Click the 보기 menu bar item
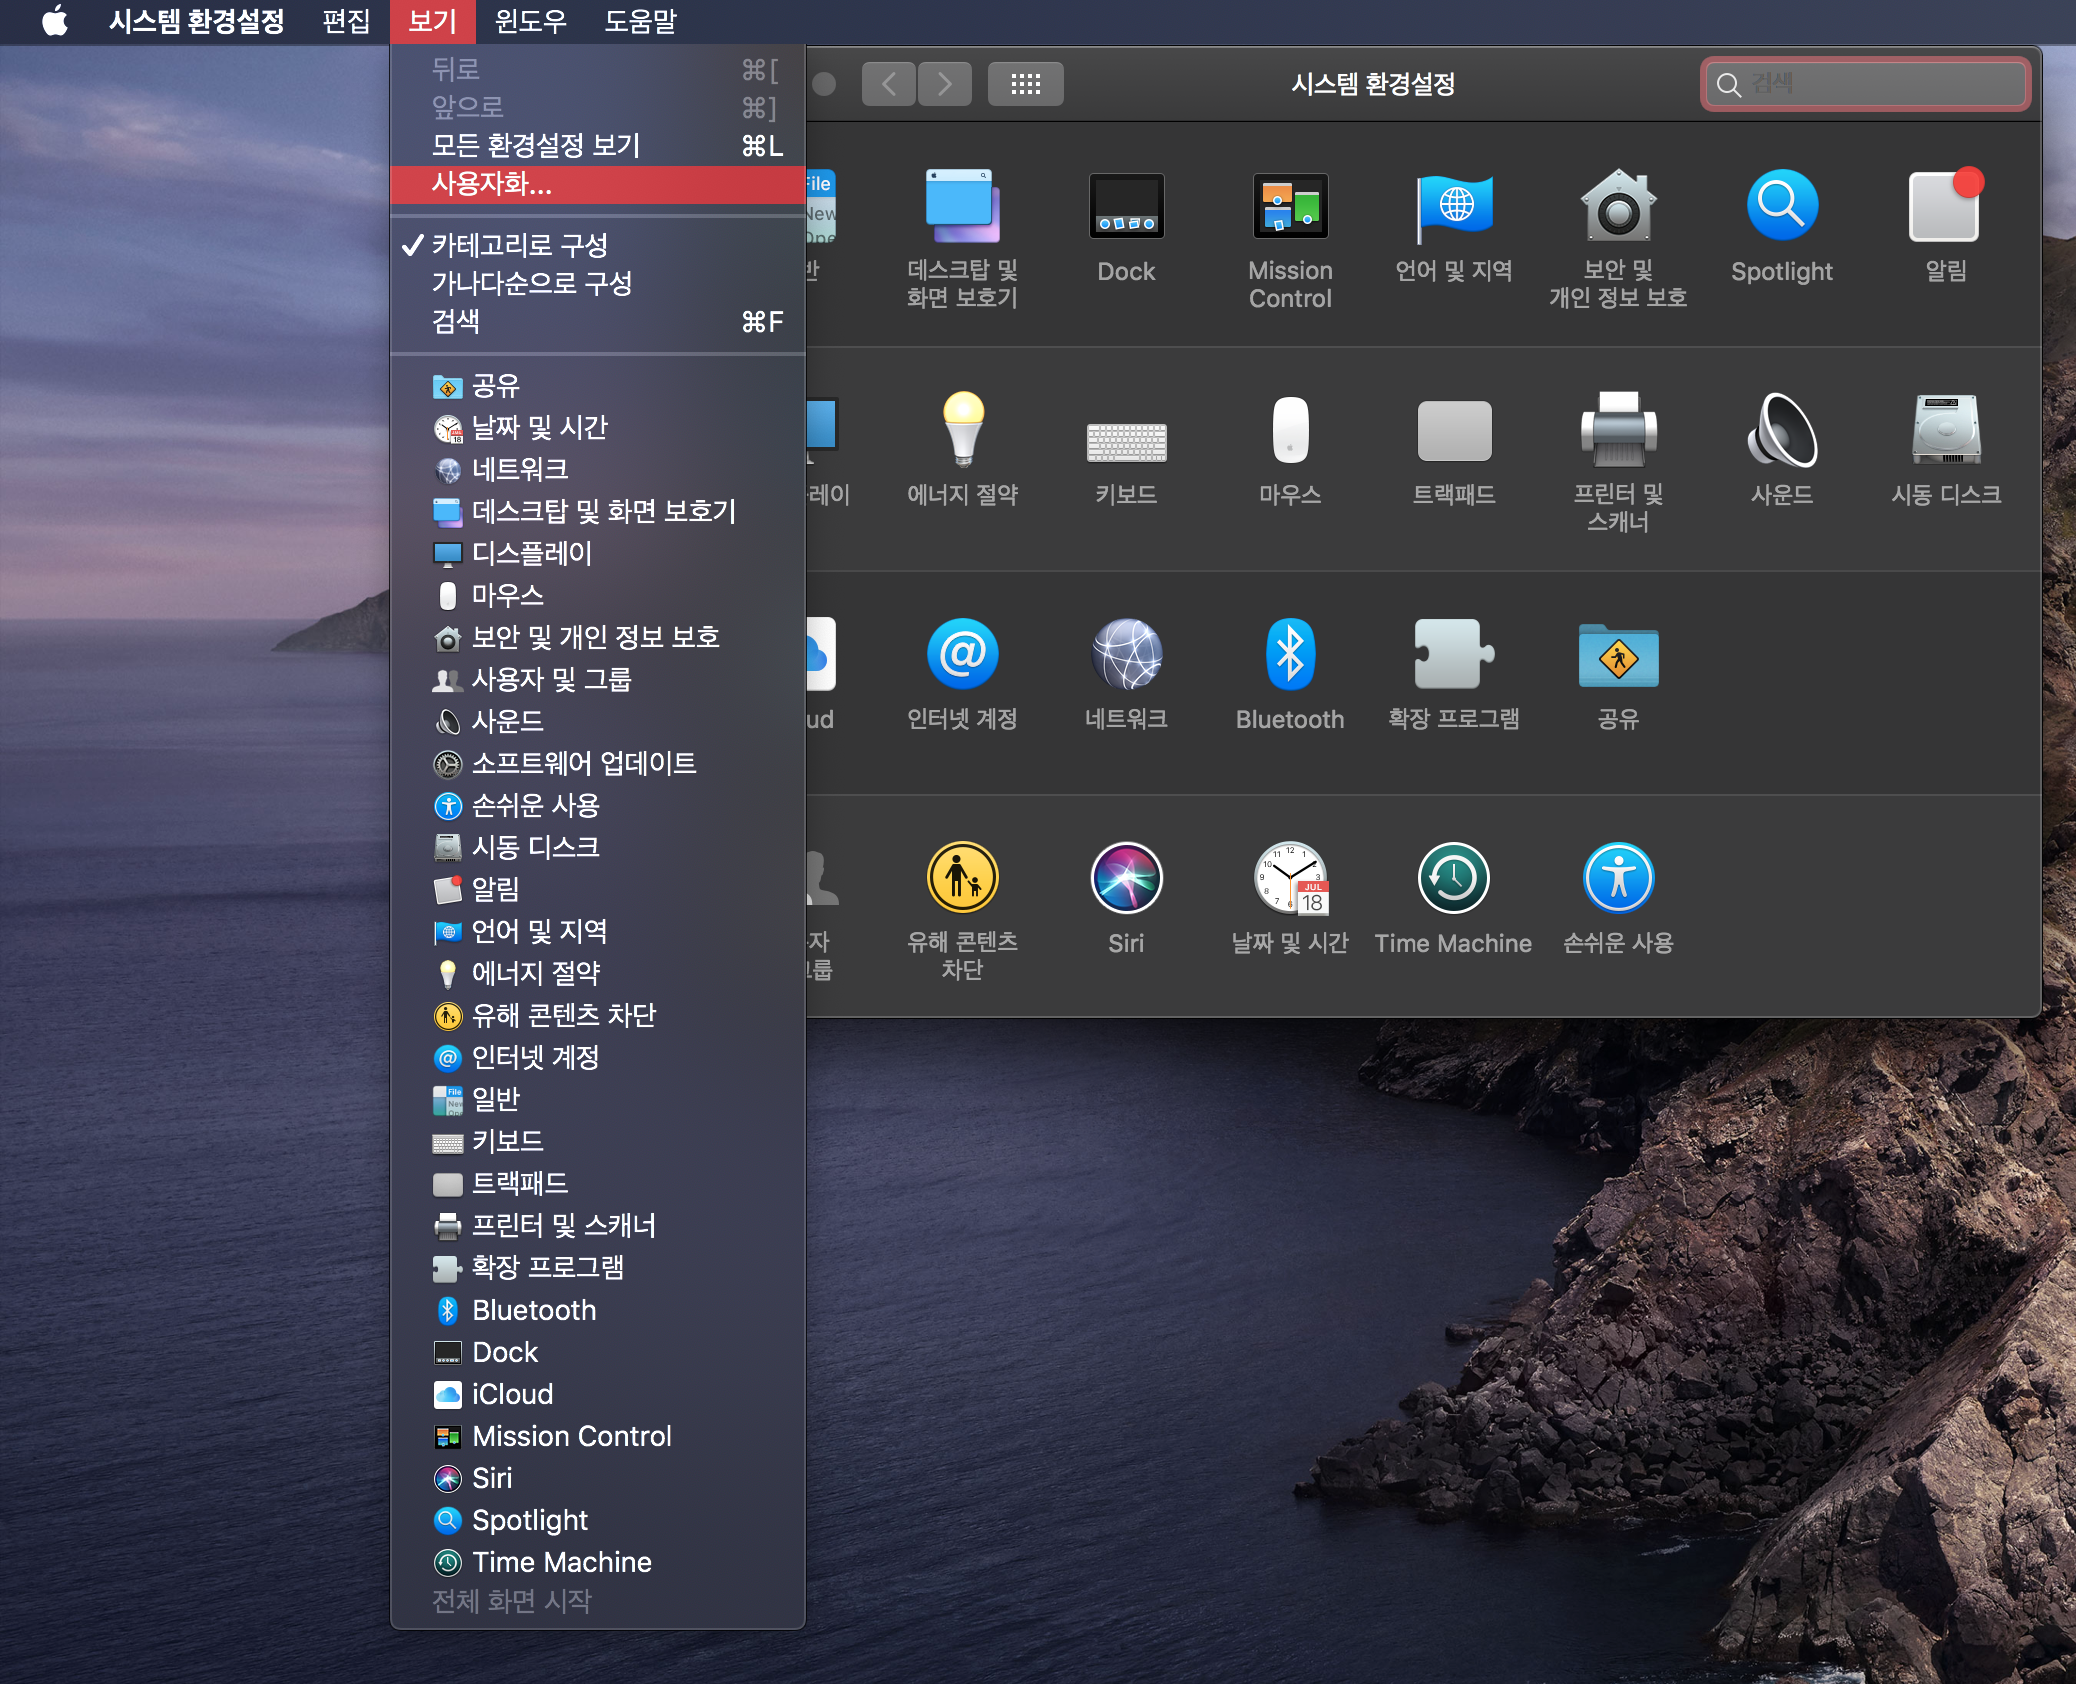The width and height of the screenshot is (2076, 1684). tap(432, 21)
